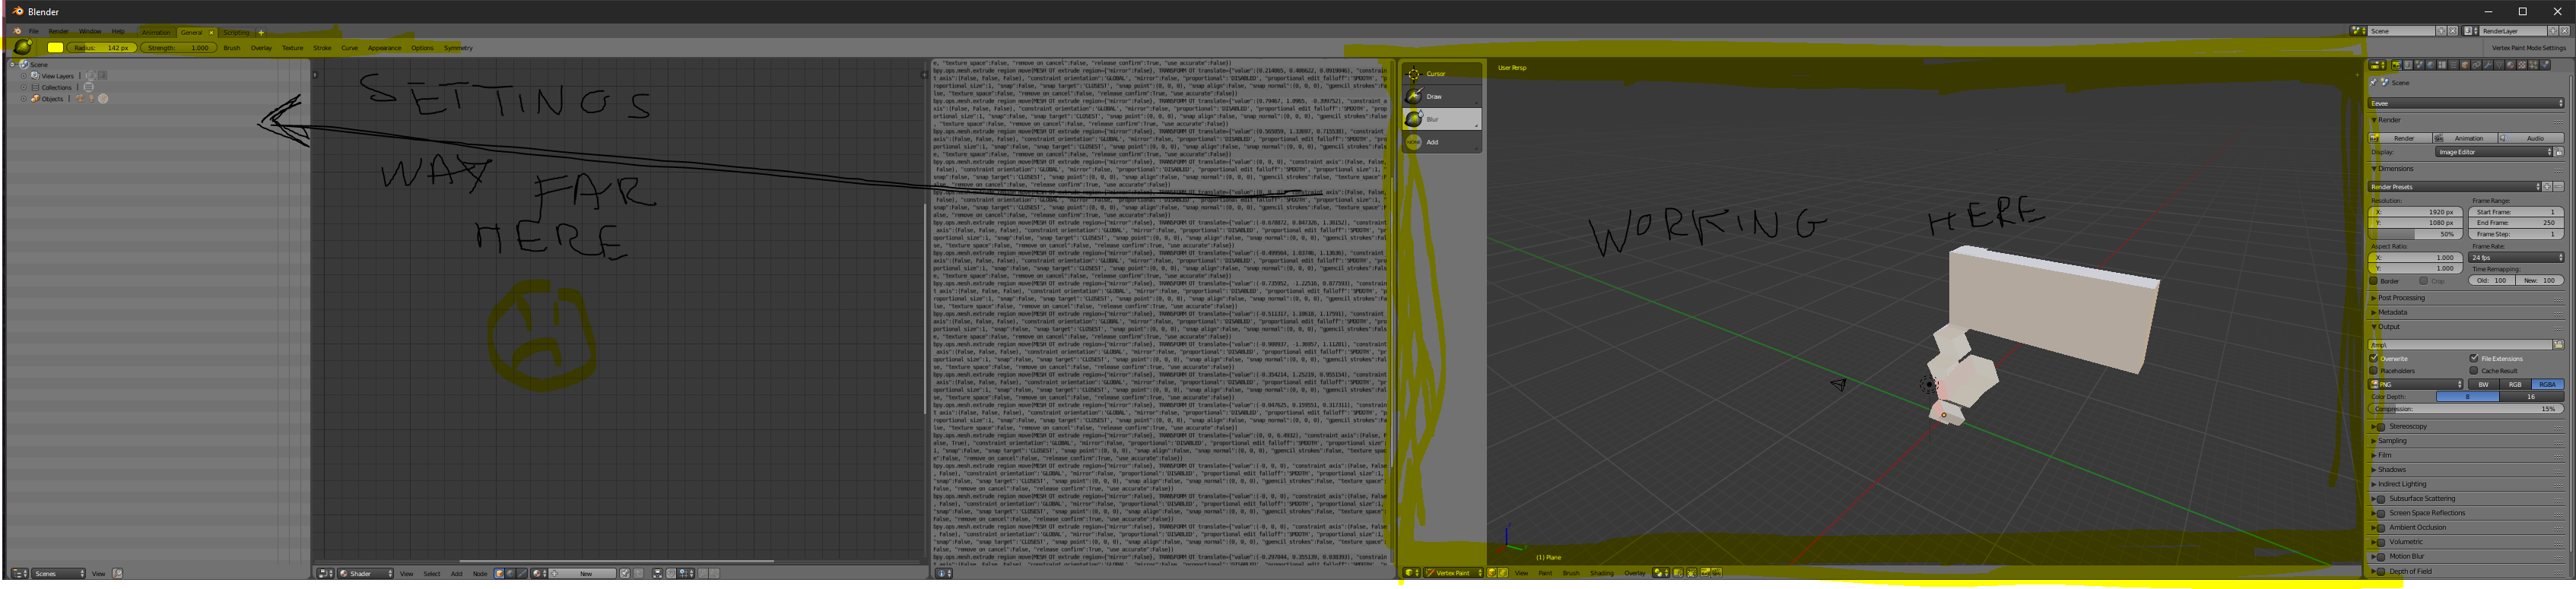Image resolution: width=2576 pixels, height=589 pixels.
Task: Pin the properties editor context
Action: (2374, 83)
